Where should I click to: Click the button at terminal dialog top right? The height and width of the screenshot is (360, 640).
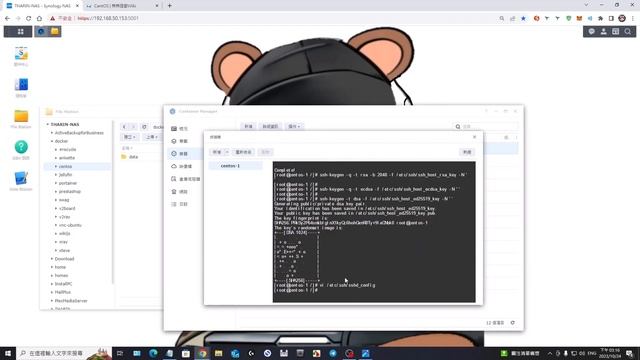(x=467, y=152)
